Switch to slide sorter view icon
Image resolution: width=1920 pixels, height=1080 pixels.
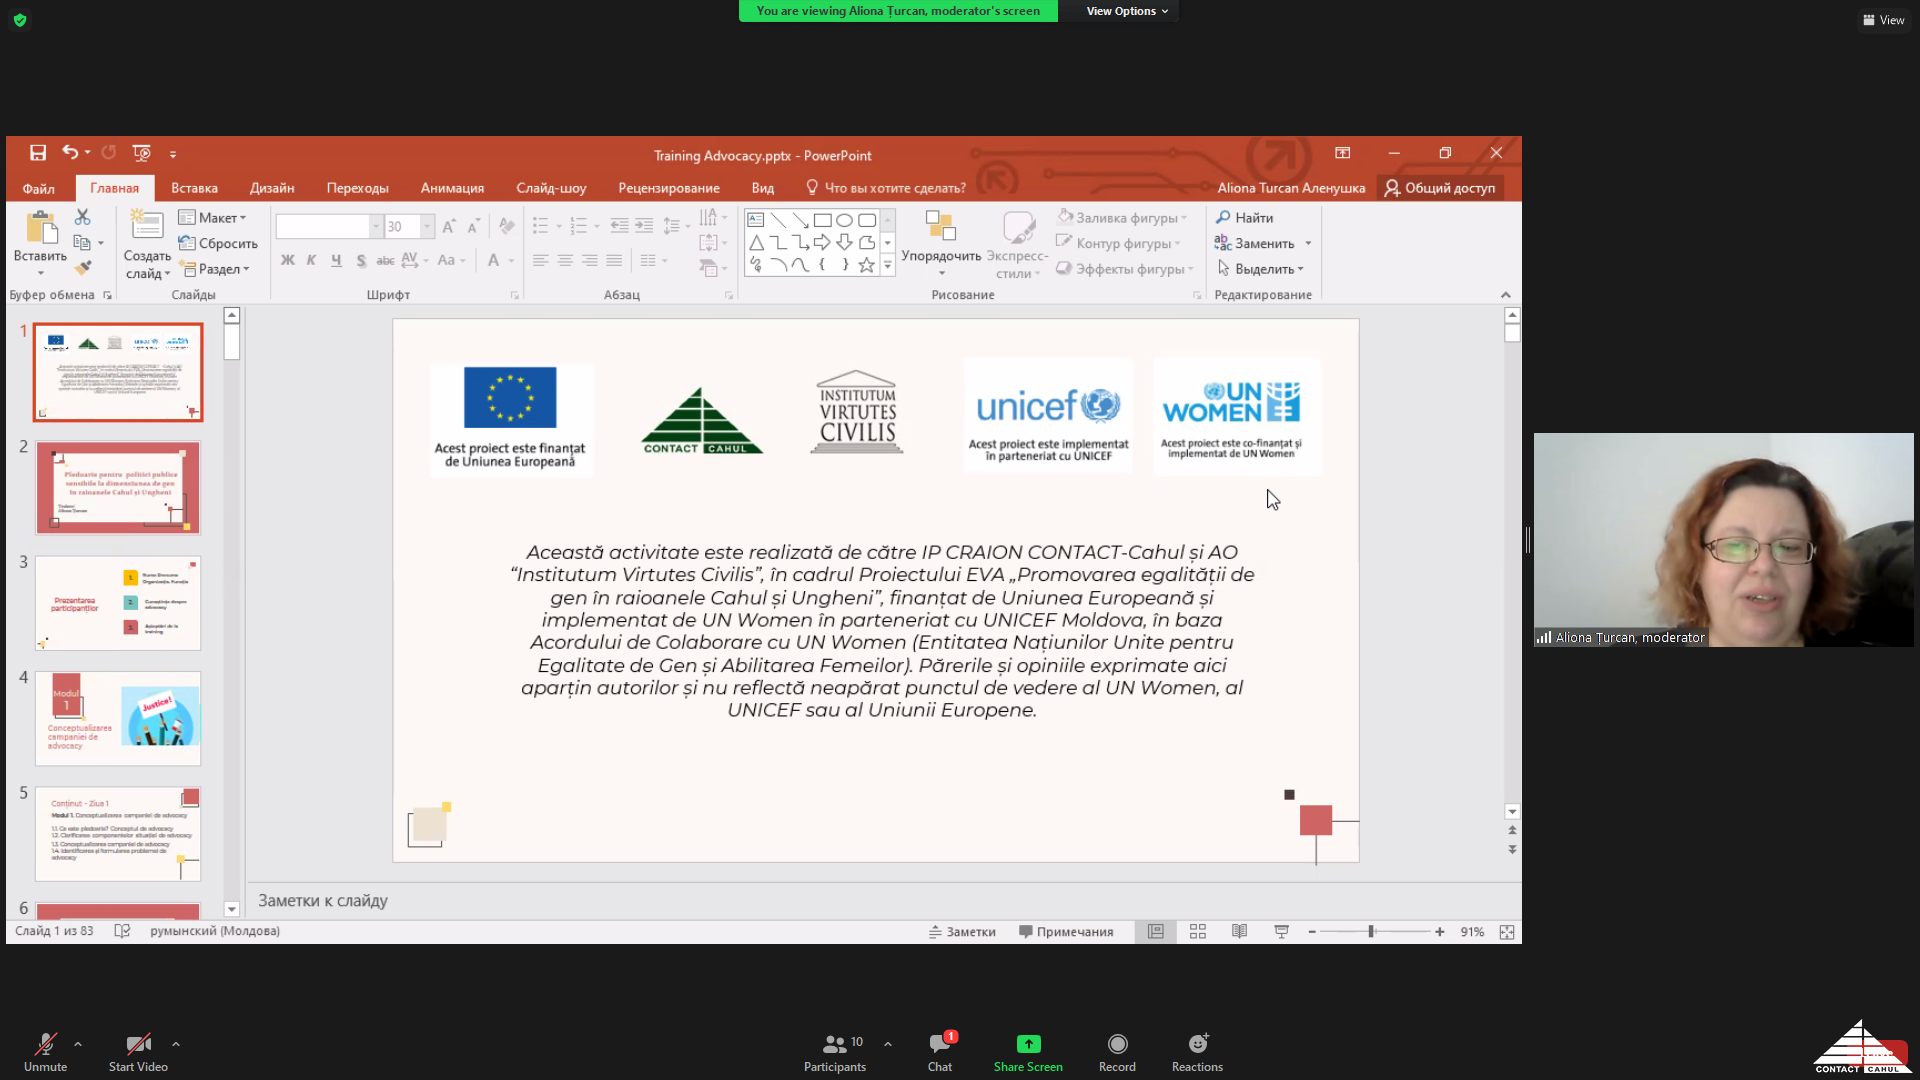[x=1197, y=932]
